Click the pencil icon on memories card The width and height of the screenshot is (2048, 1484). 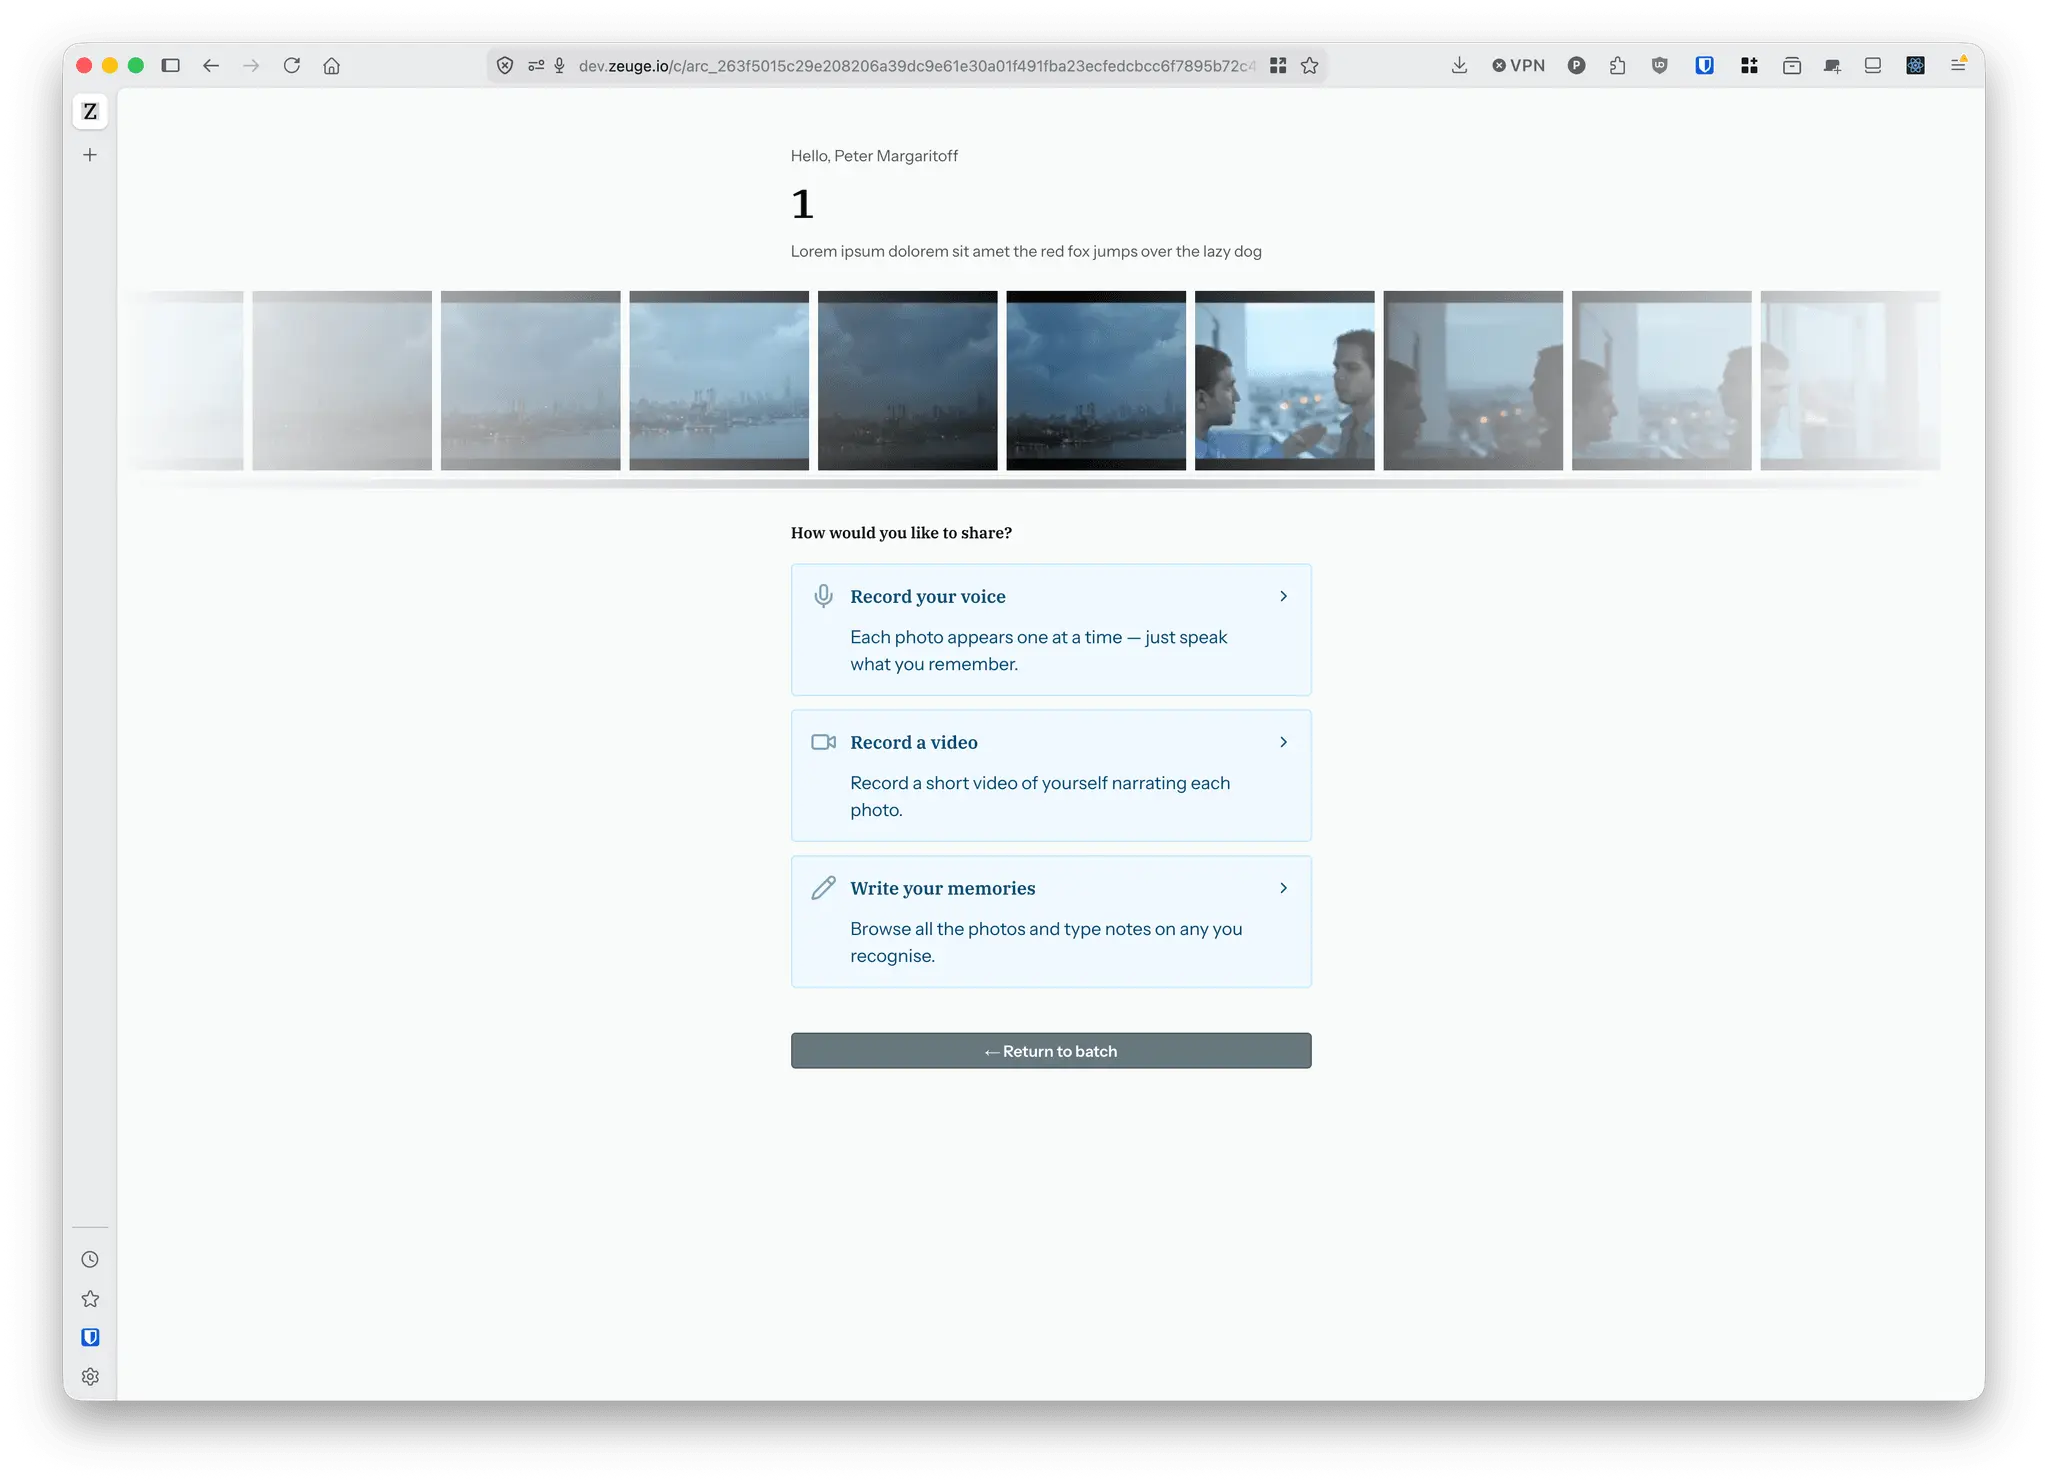(x=823, y=889)
